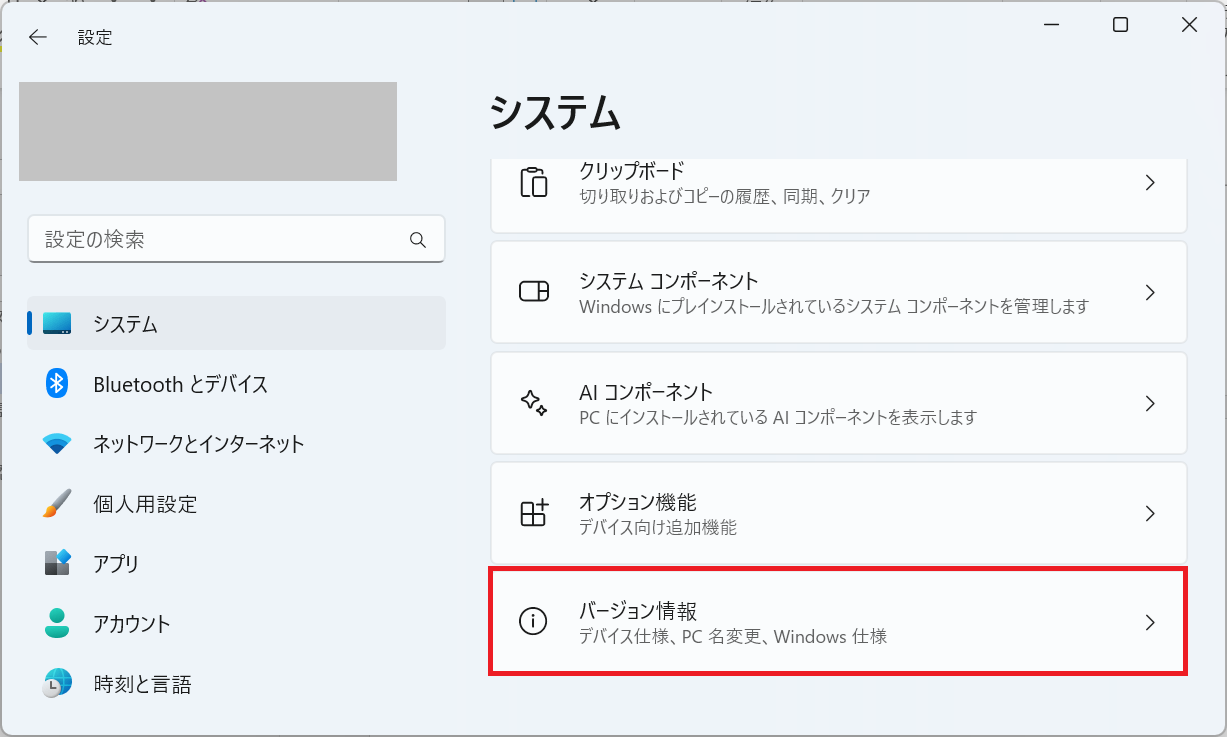1227x737 pixels.
Task: Click text 切り取りおよびコピーの履歴、同期、クリア
Action: click(x=725, y=196)
